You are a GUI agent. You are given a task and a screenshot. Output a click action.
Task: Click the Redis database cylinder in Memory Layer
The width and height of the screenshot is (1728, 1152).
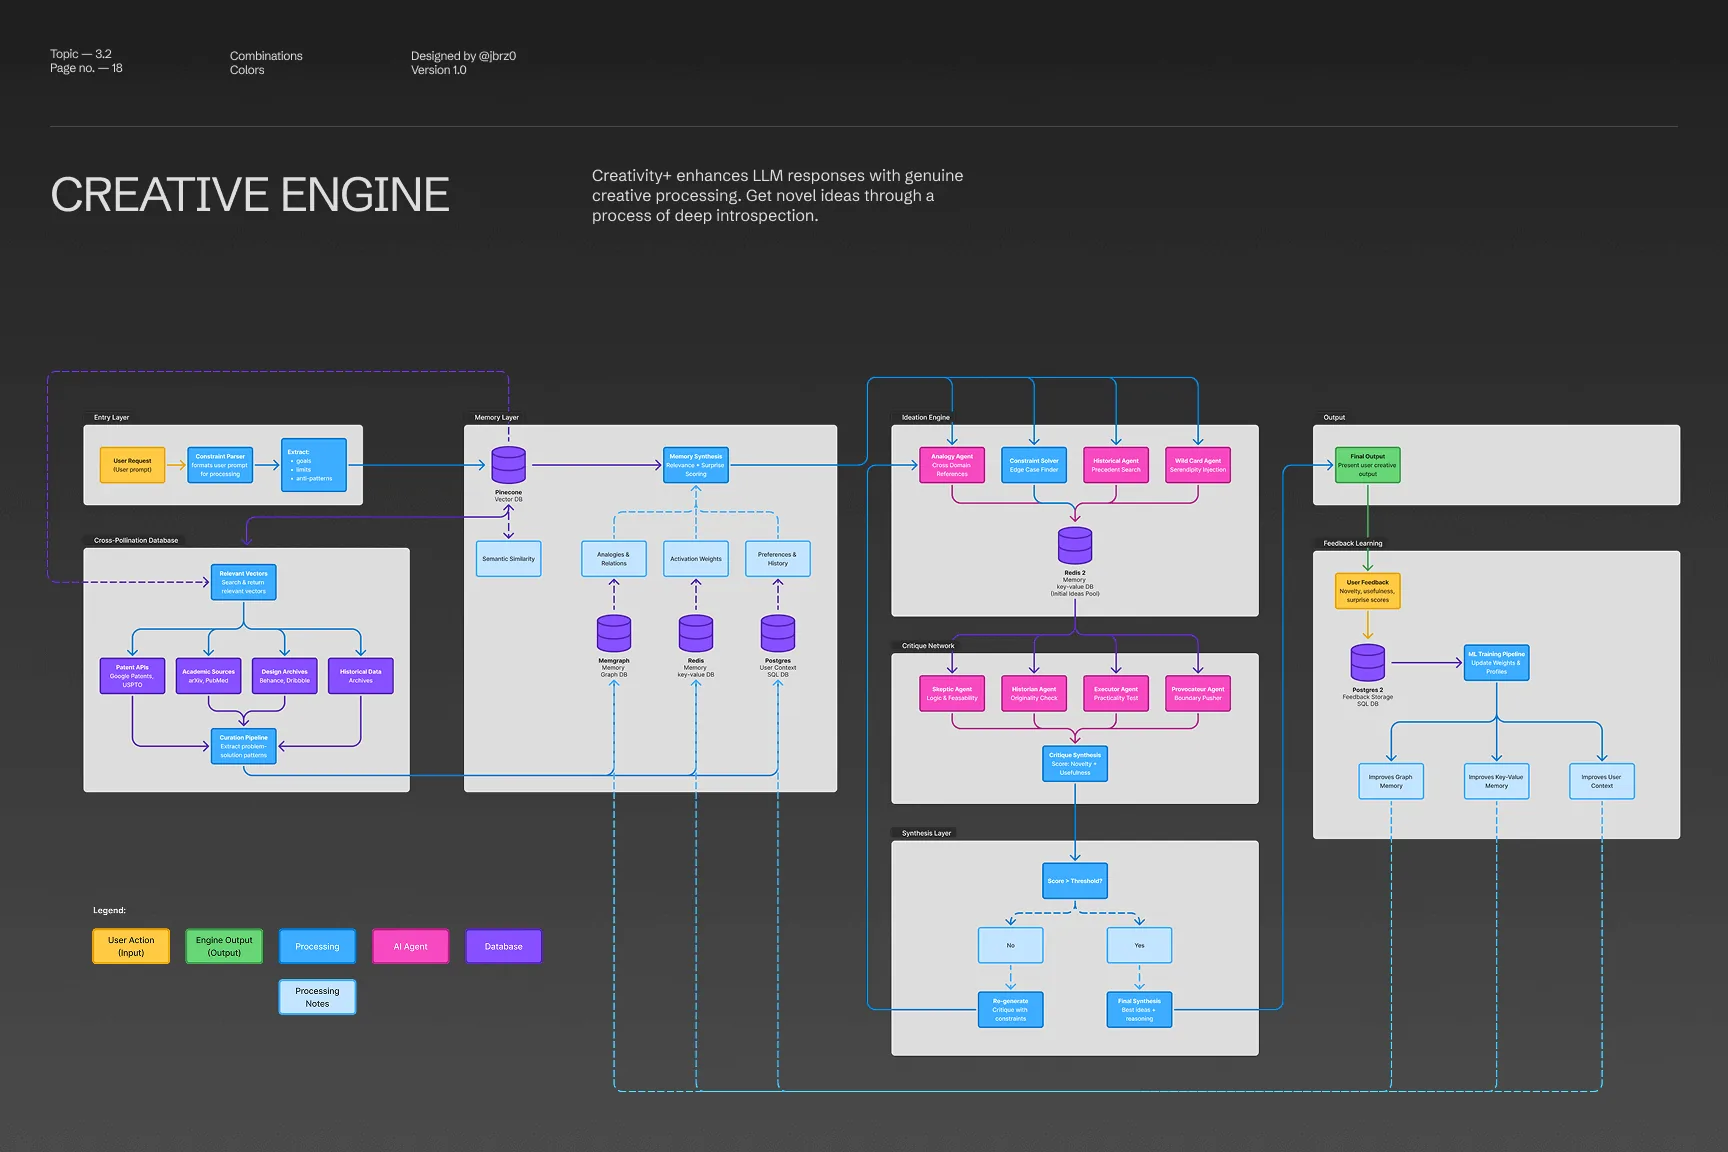(696, 633)
